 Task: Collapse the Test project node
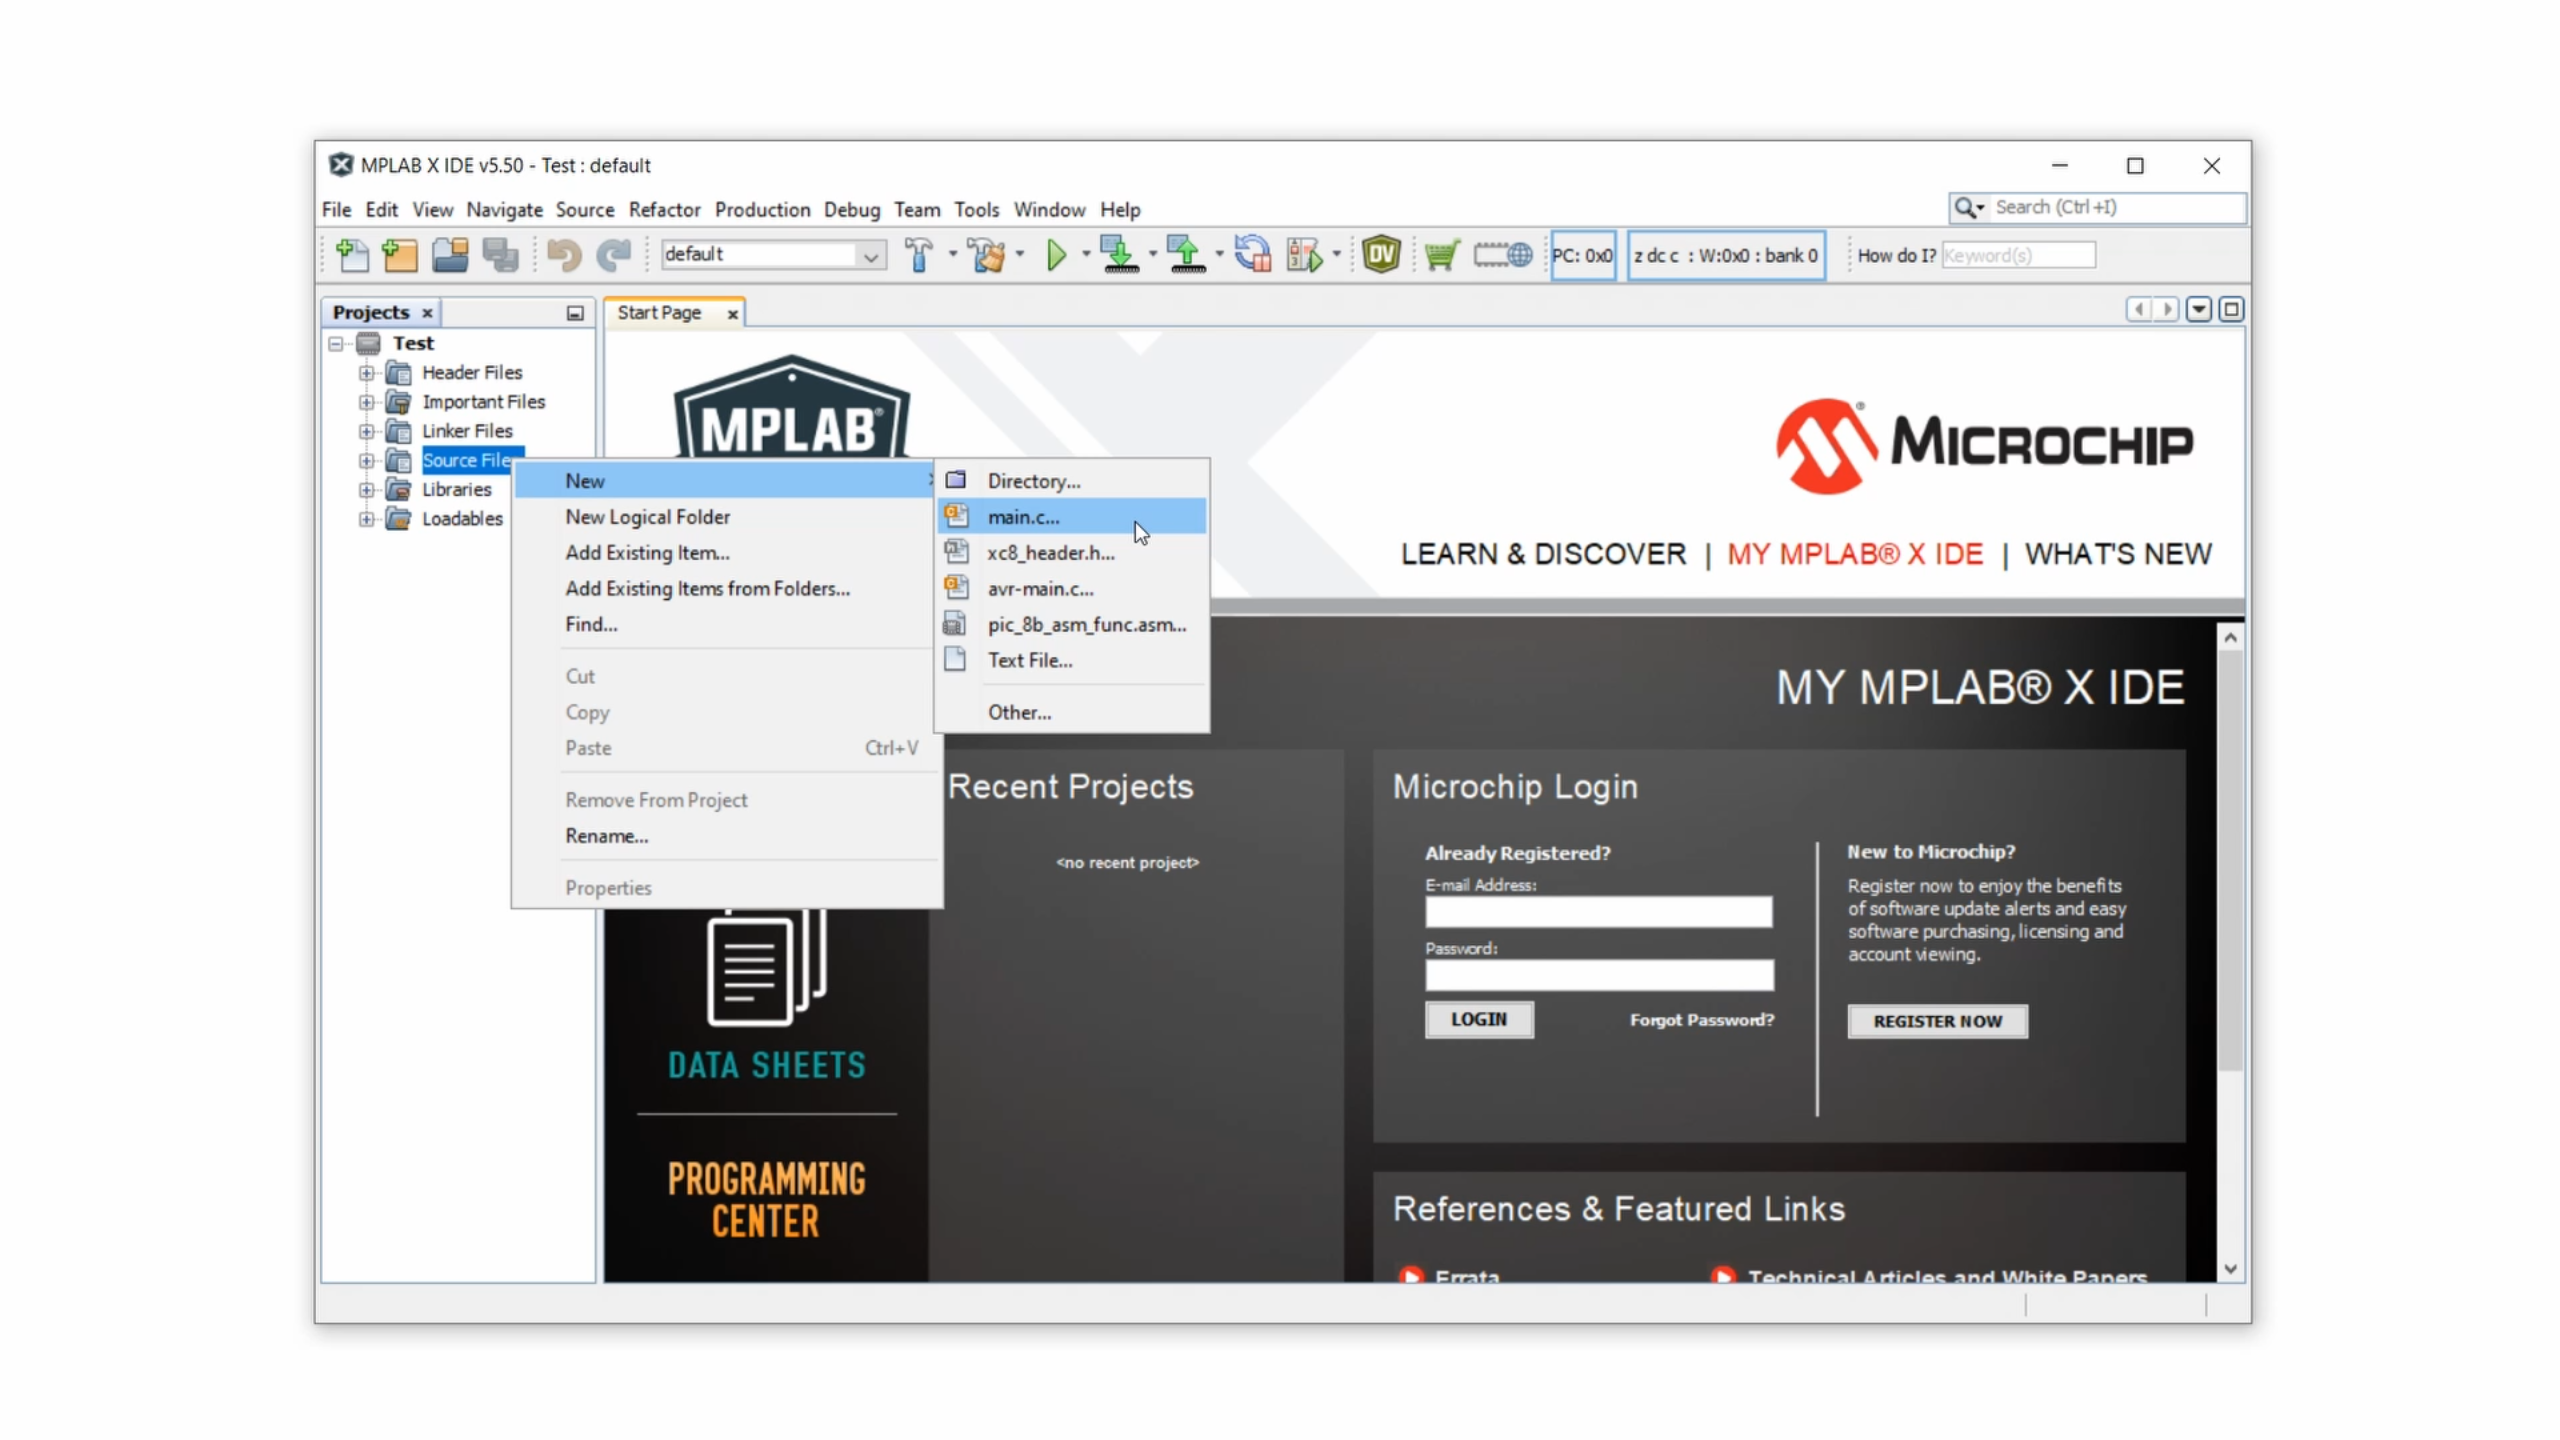point(336,344)
